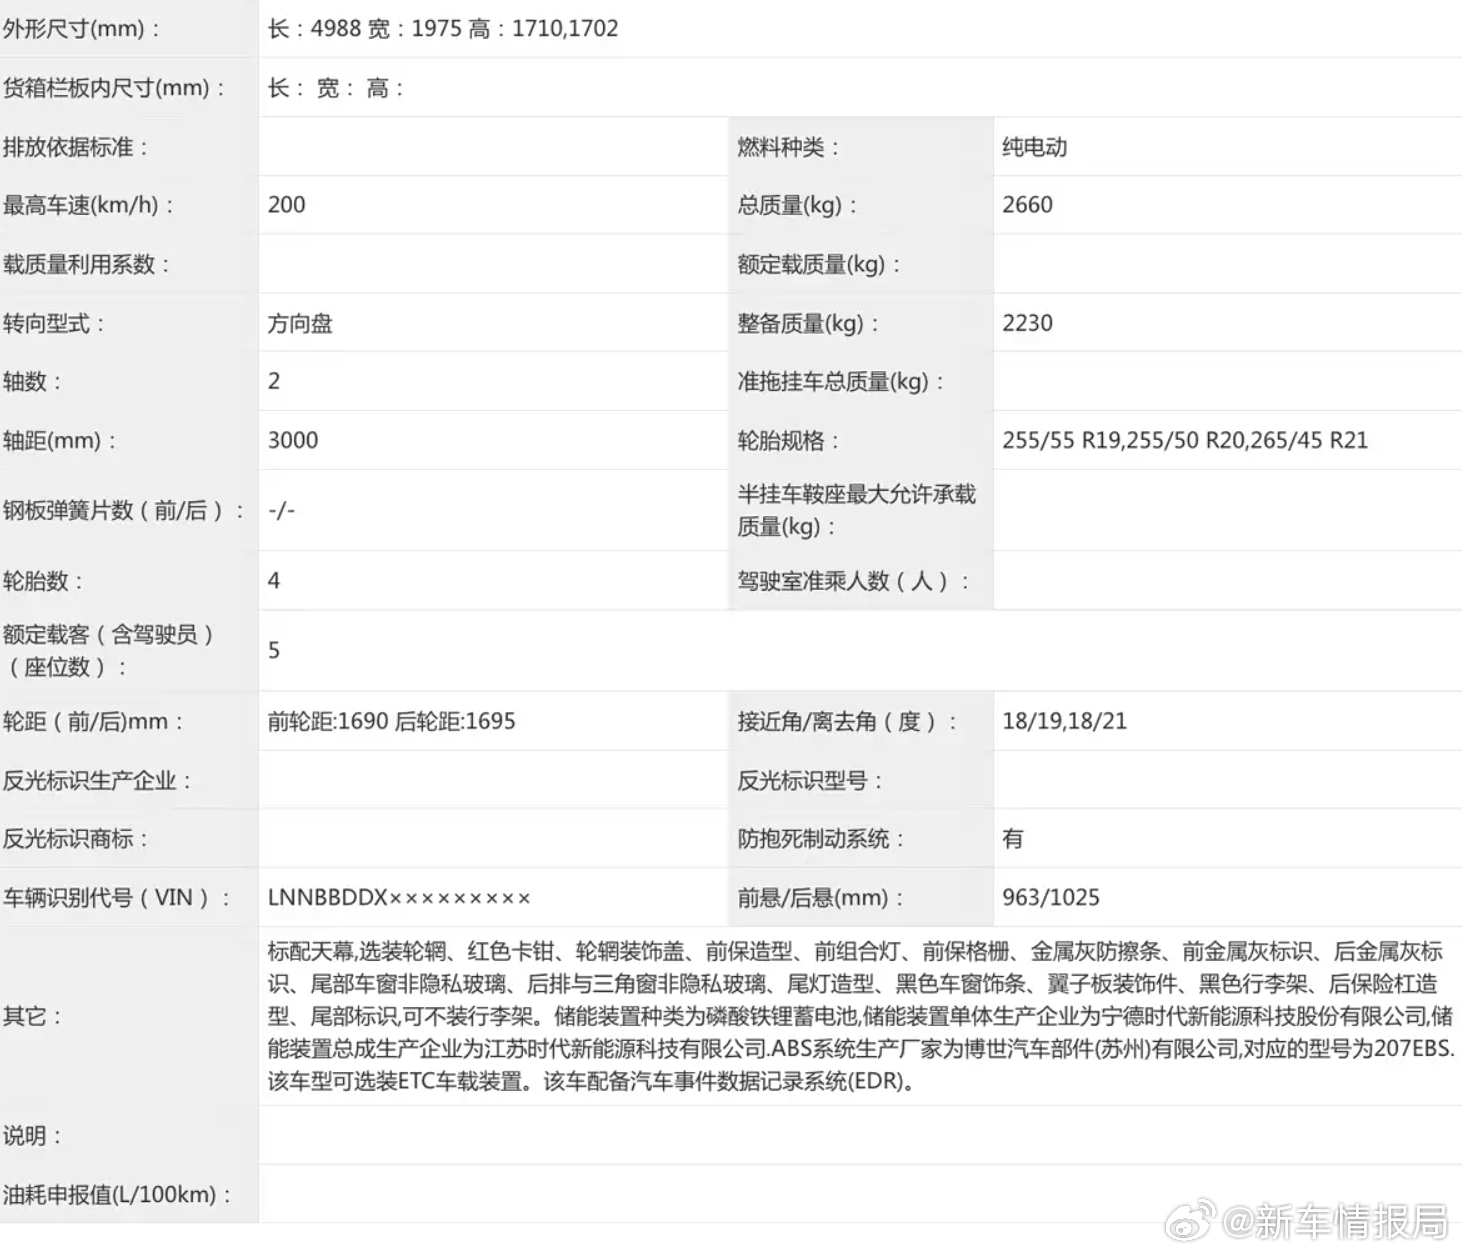The height and width of the screenshot is (1256, 1462).
Task: Select the 外形尺寸(mm) header cell
Action: [80, 29]
